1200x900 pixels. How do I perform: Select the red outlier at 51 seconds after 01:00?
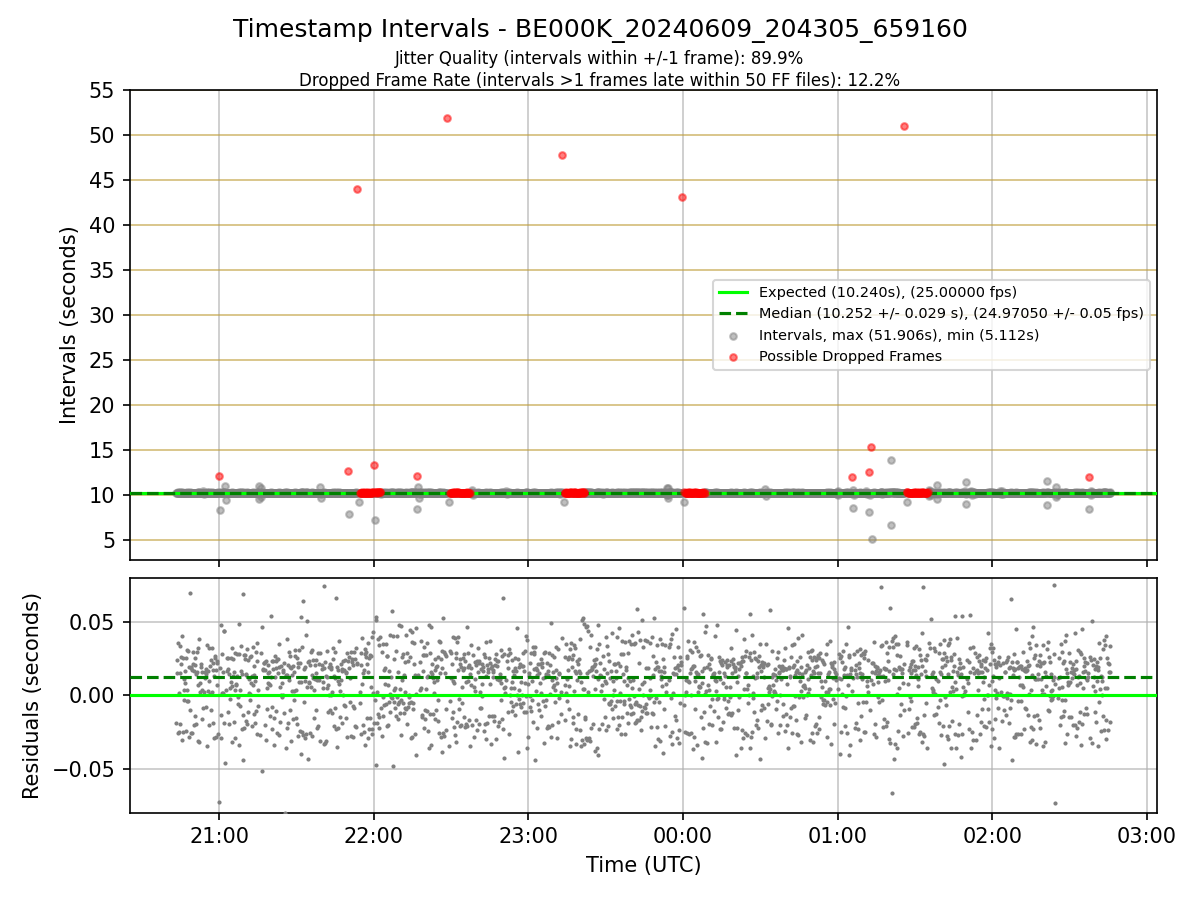click(x=904, y=126)
